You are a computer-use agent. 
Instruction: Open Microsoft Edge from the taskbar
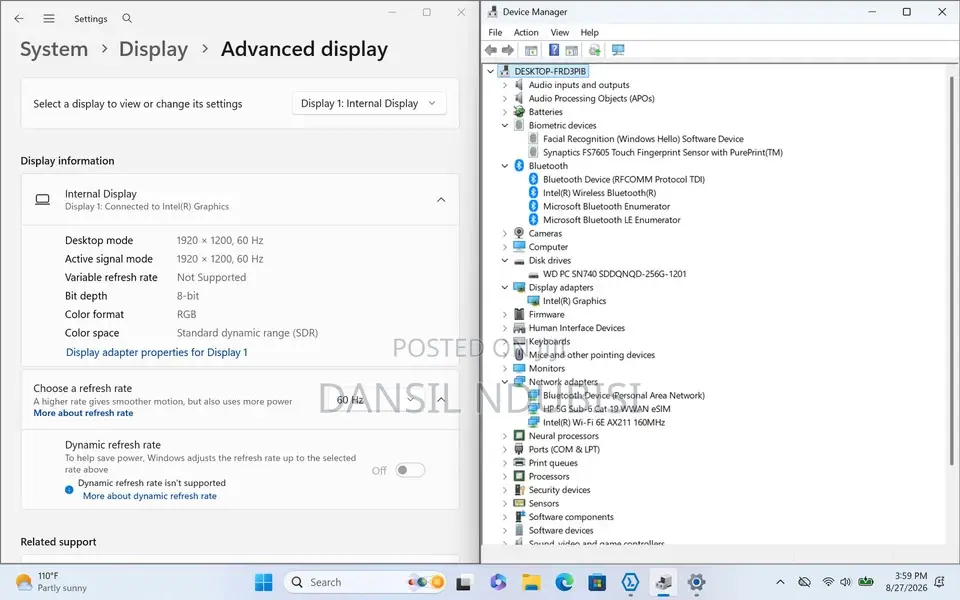point(564,582)
